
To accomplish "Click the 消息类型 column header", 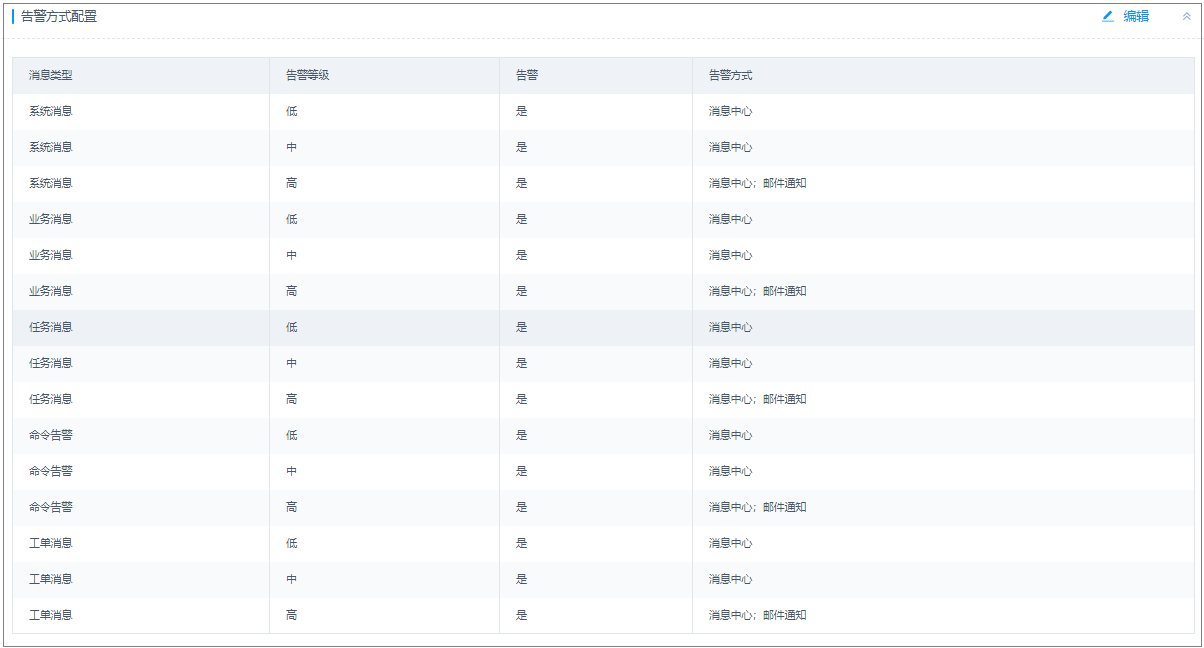I will (50, 75).
